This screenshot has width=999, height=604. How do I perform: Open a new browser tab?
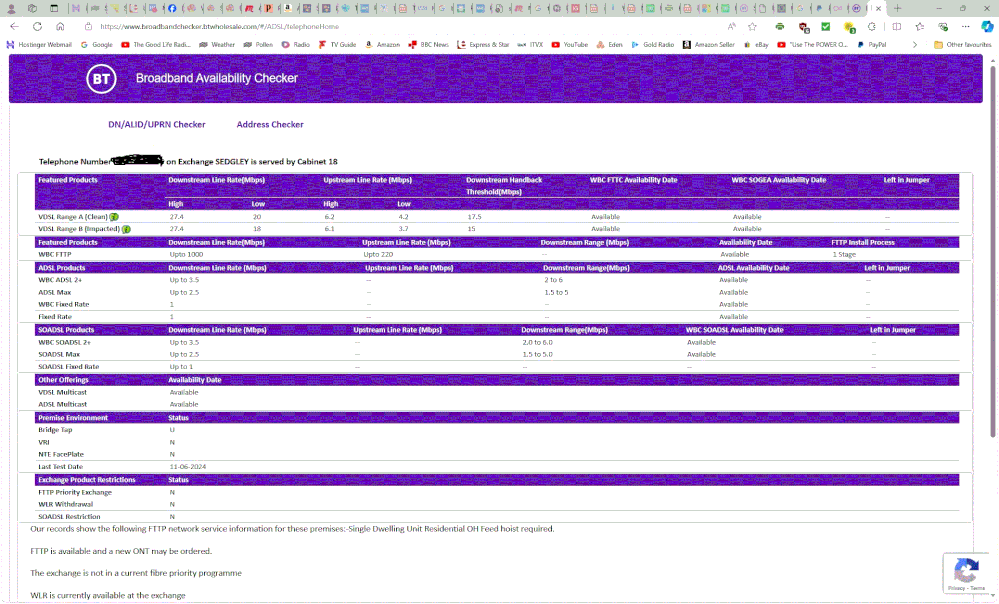(x=897, y=8)
